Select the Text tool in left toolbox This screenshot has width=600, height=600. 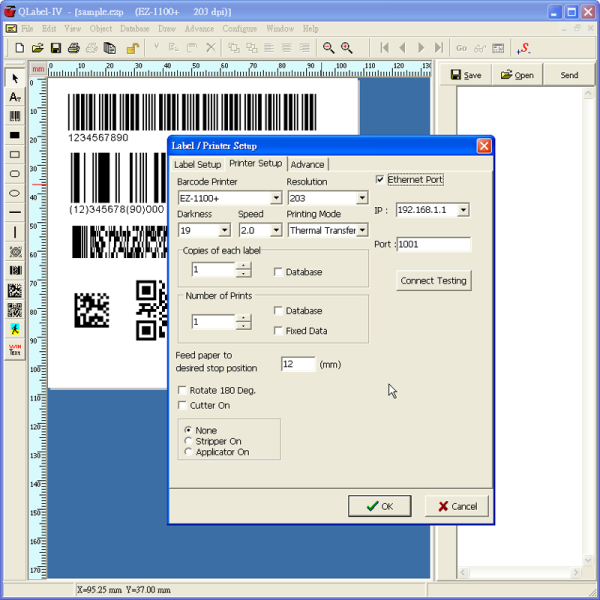click(15, 97)
